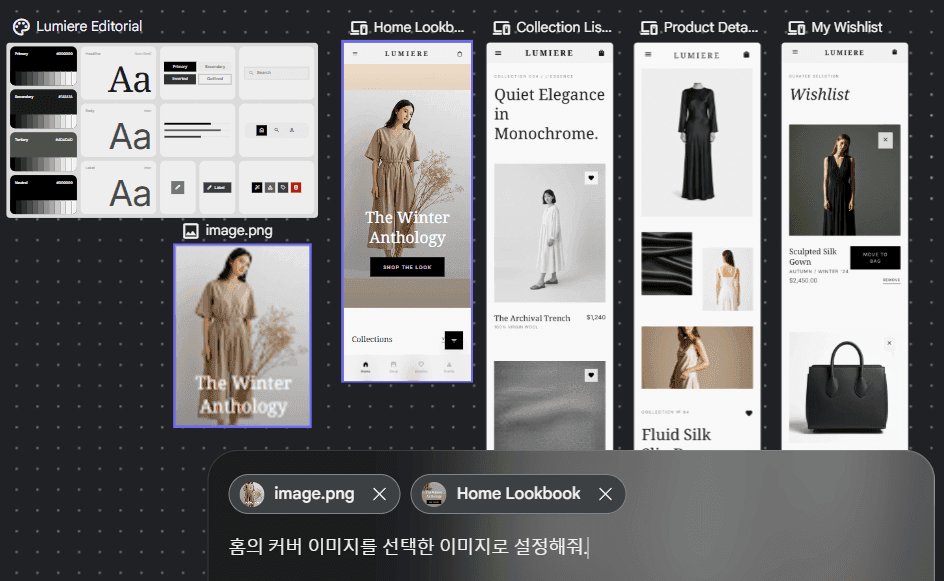The height and width of the screenshot is (581, 944).
Task: Remove image.png chip from the prompt
Action: point(379,494)
